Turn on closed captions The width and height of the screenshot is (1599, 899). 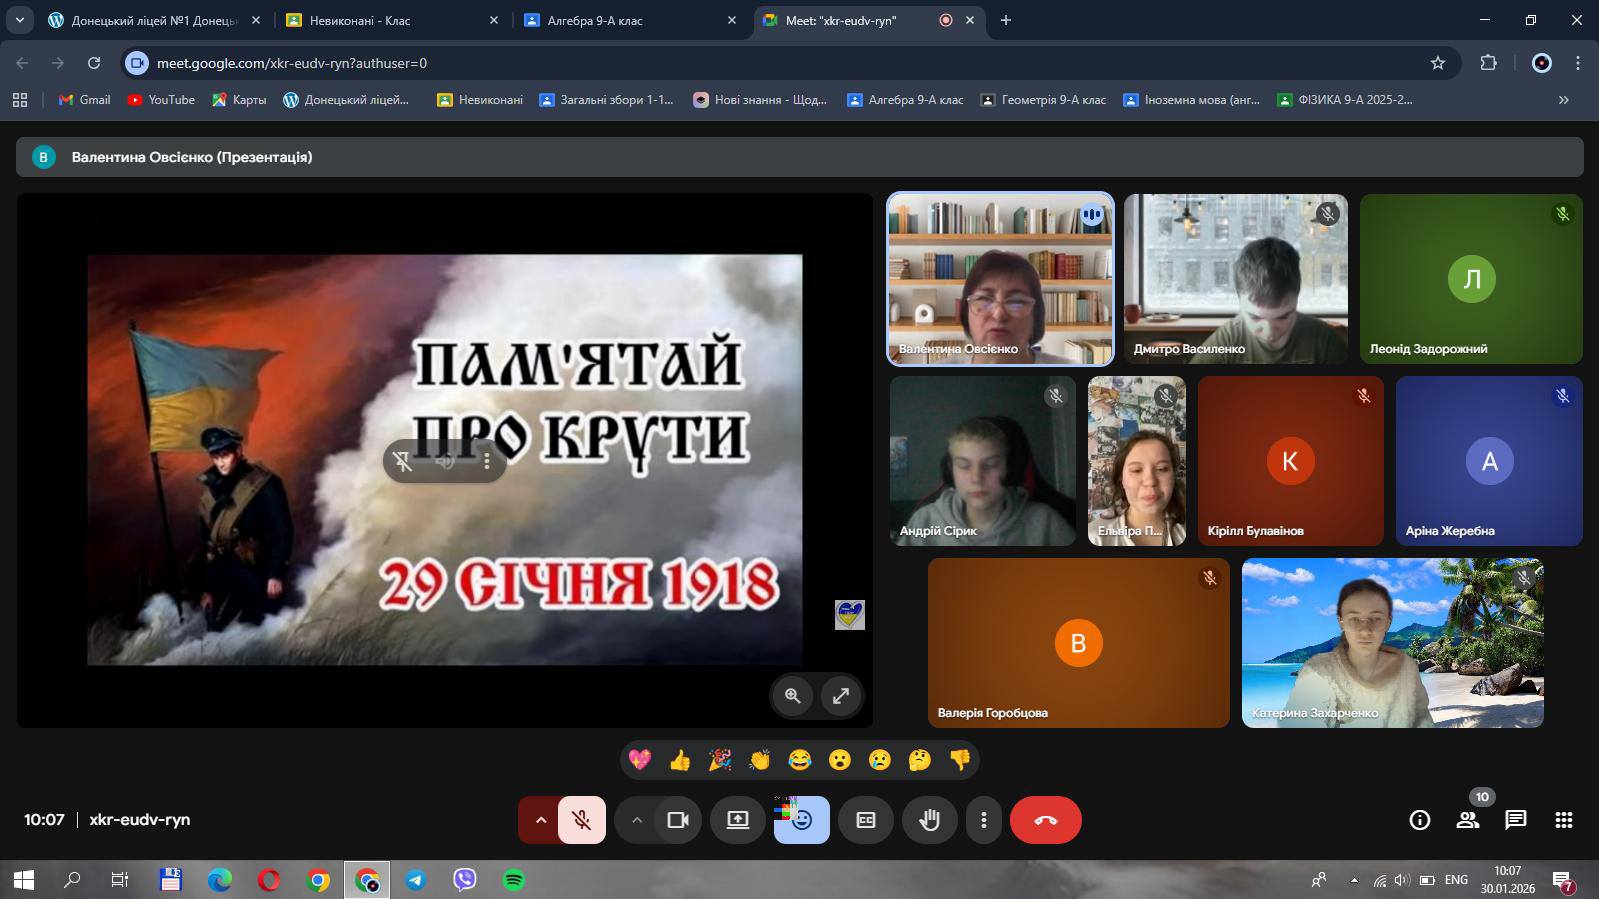coord(865,820)
